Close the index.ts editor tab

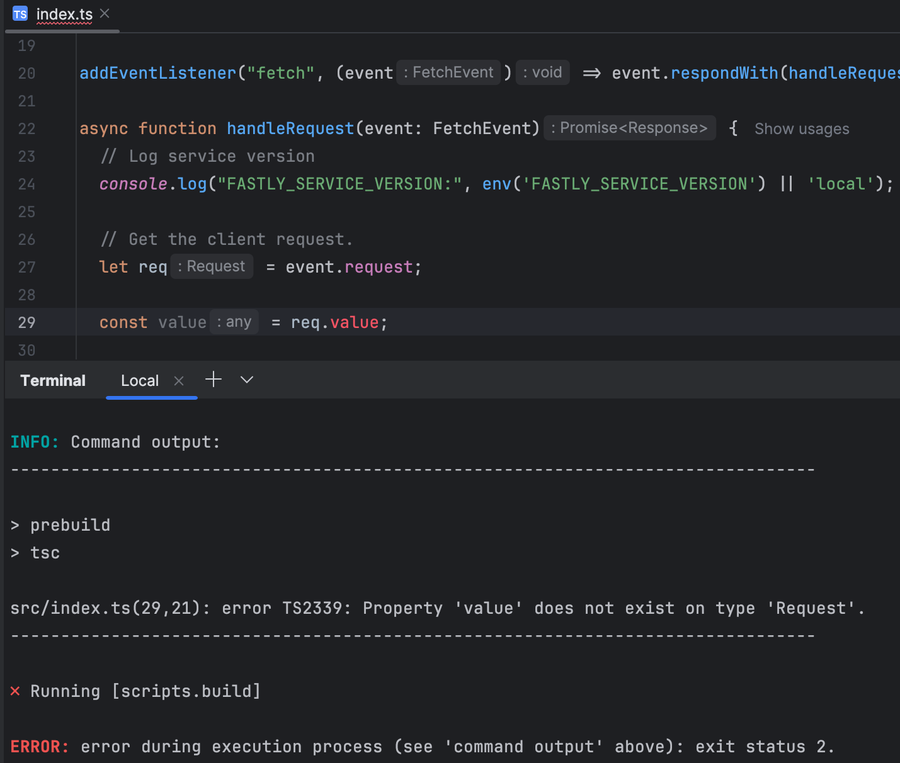click(104, 13)
